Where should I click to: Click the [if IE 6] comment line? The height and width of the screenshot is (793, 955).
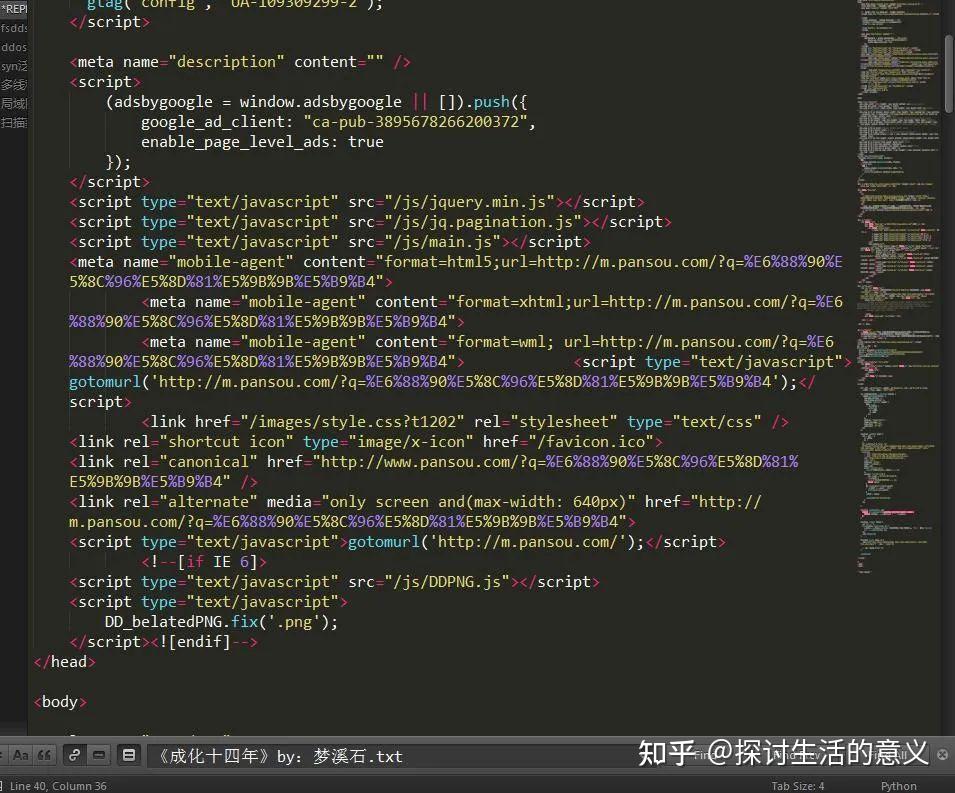tap(204, 562)
